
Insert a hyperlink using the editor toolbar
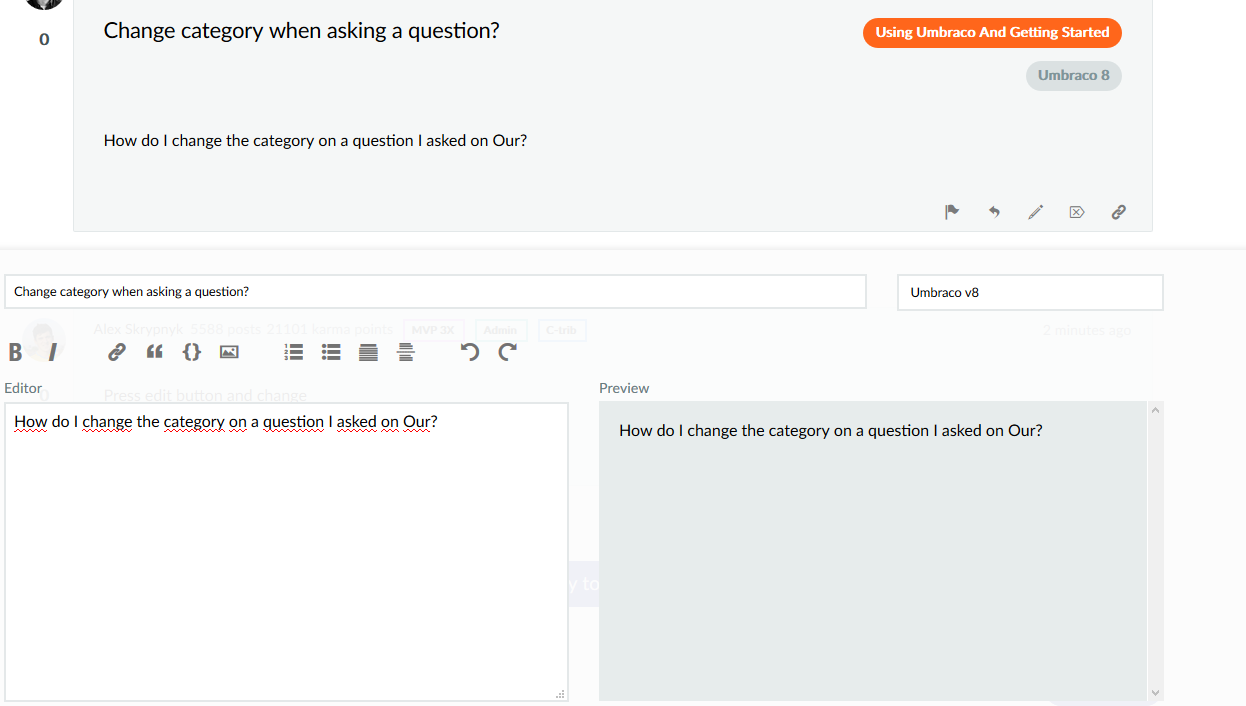point(117,352)
